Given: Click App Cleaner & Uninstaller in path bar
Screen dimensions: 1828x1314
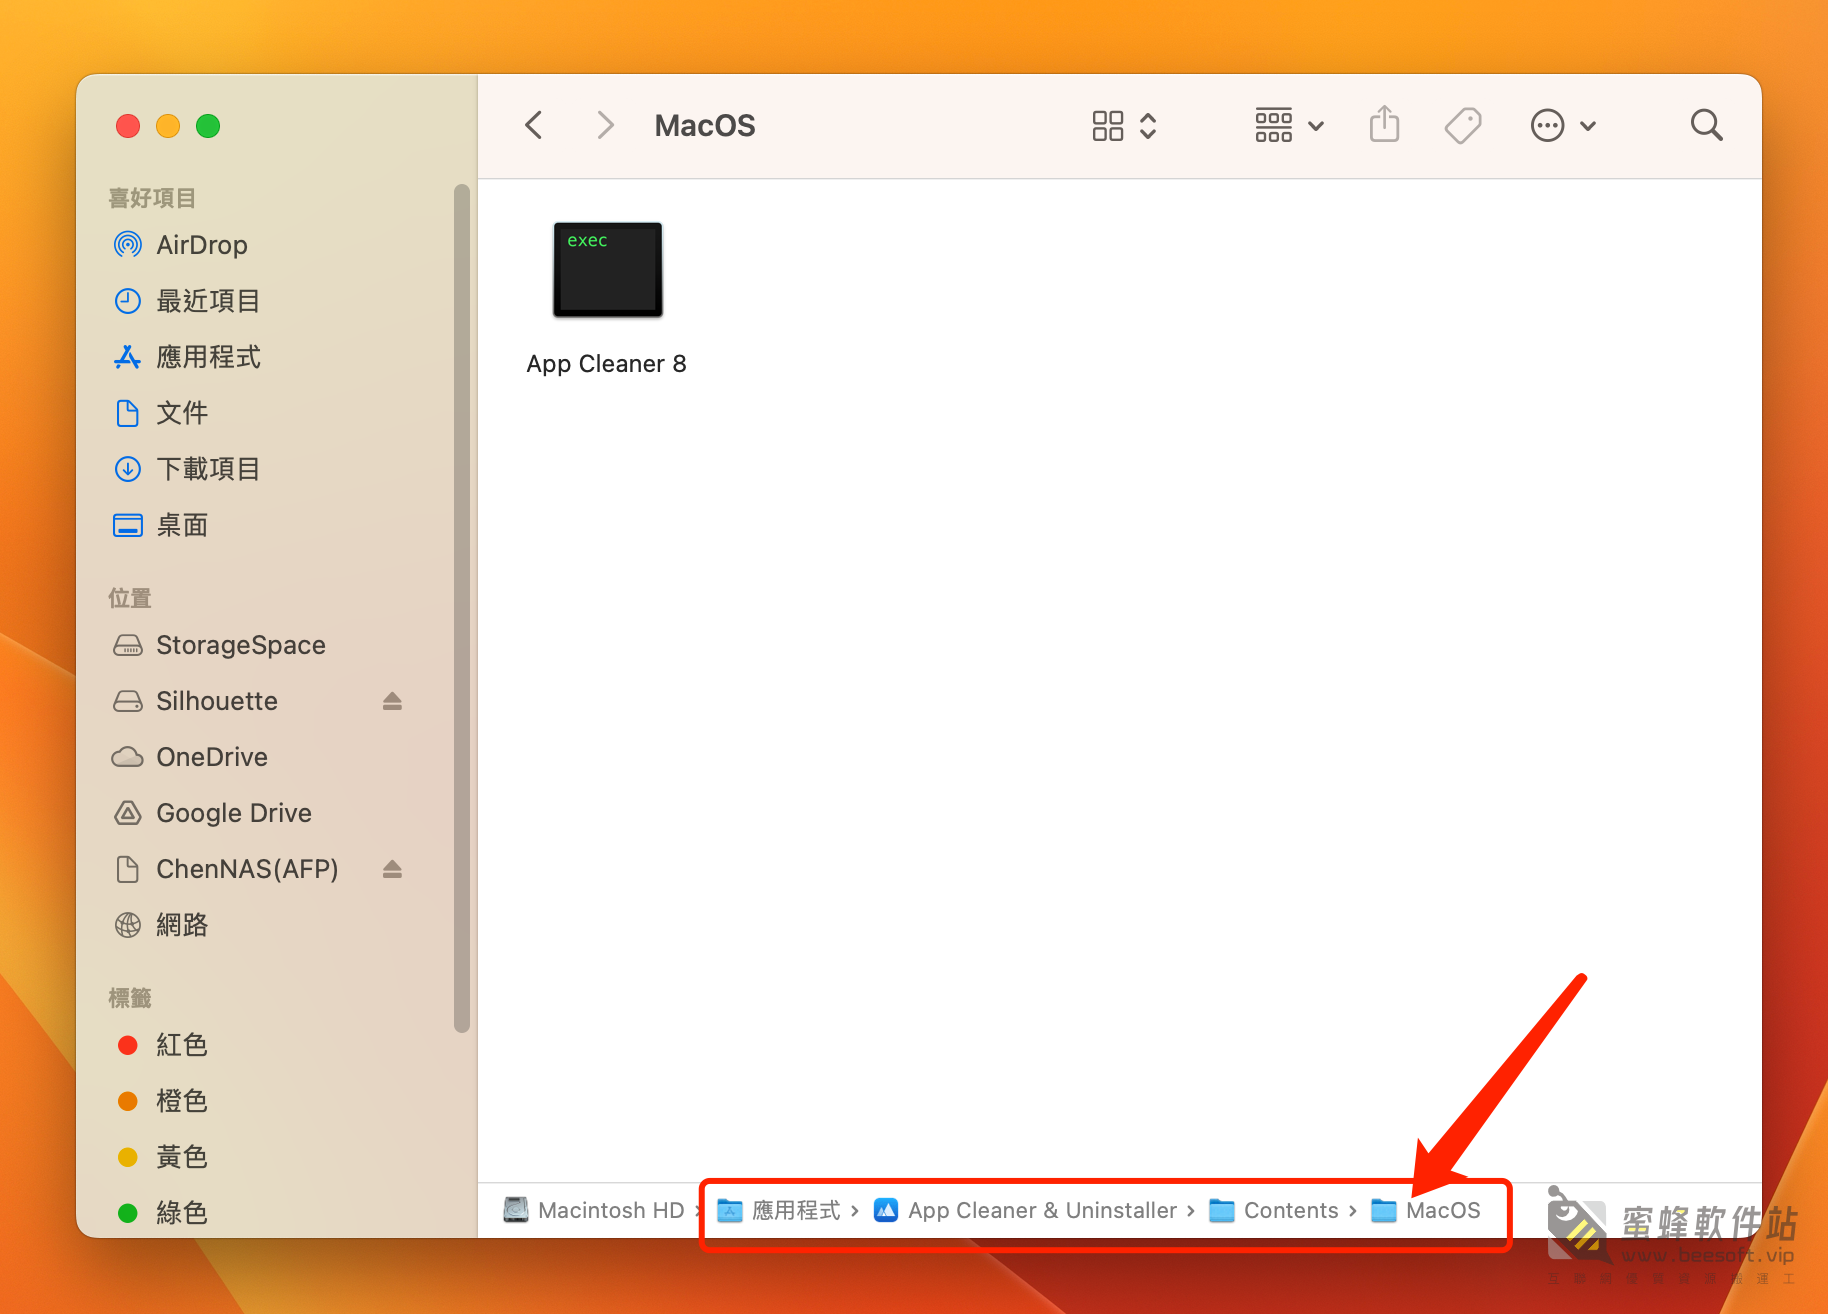Looking at the screenshot, I should click(x=1042, y=1210).
